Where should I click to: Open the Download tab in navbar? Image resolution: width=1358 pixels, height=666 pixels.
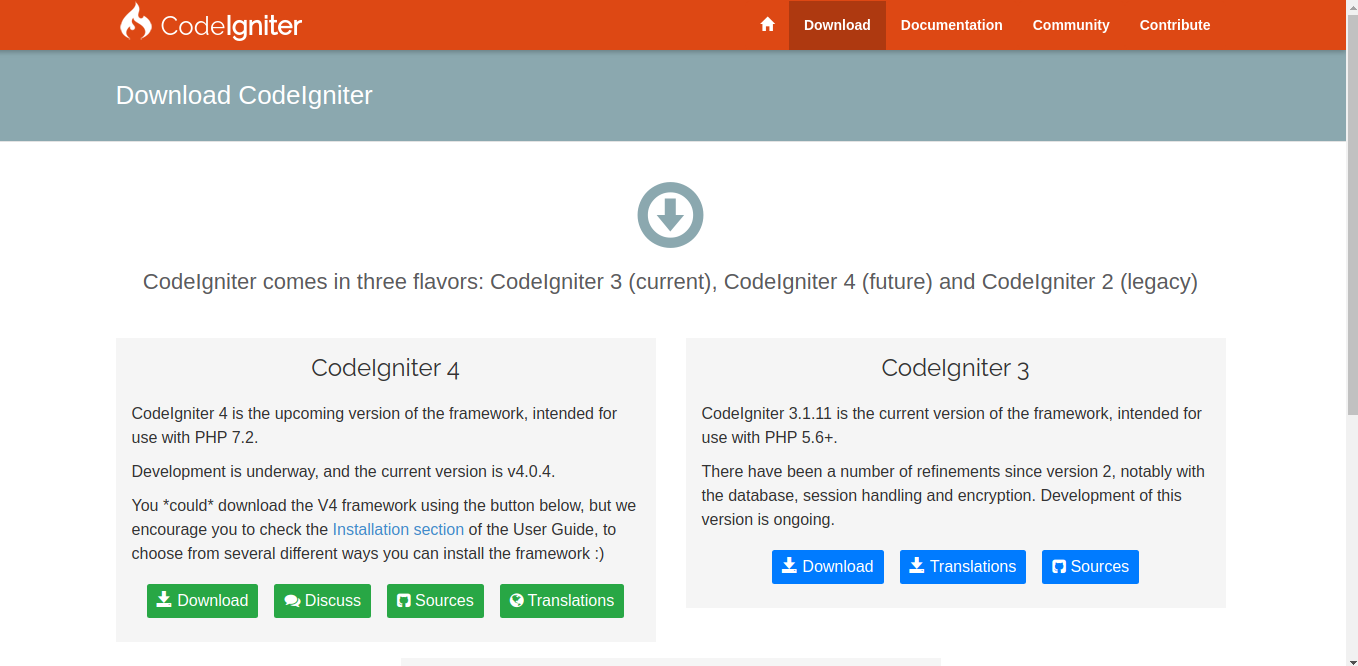(837, 25)
